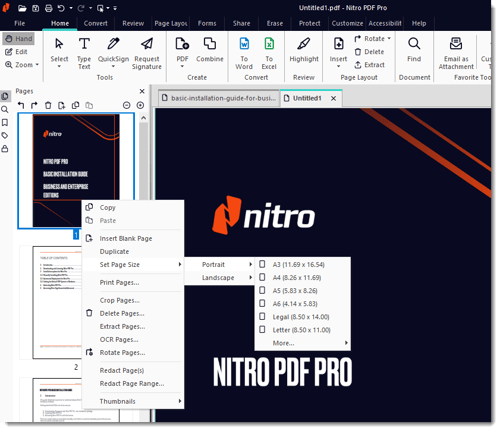Zoom in thumbnails with plus icon

coord(140,105)
